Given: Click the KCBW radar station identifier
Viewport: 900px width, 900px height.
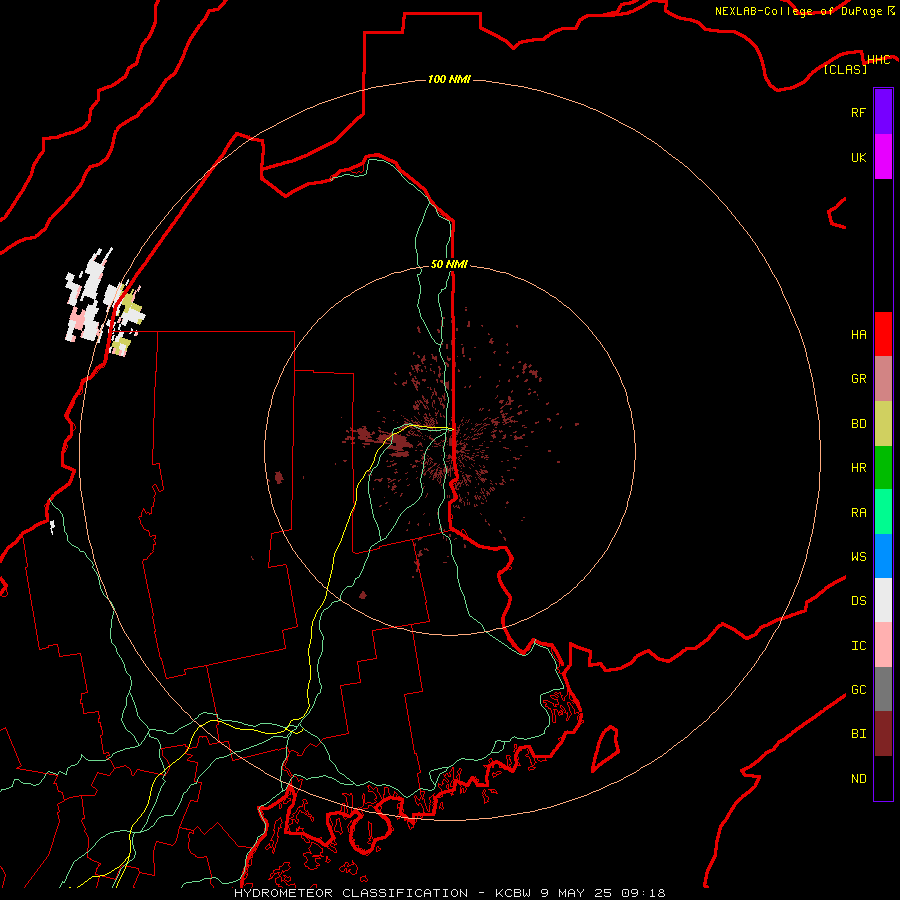Looking at the screenshot, I should (512, 893).
